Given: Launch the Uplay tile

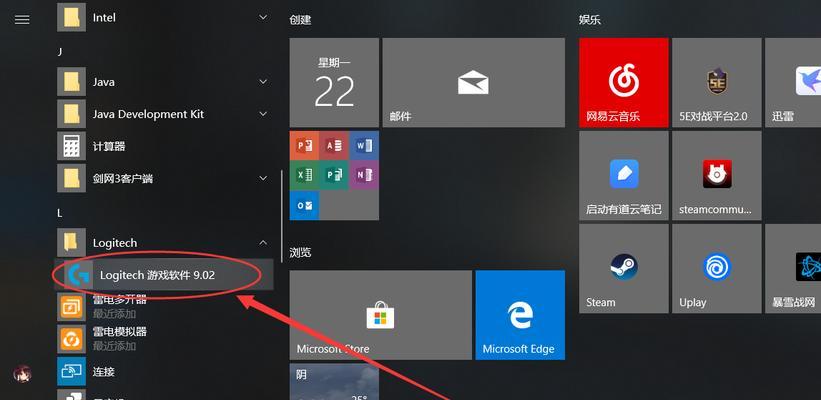Looking at the screenshot, I should (717, 269).
